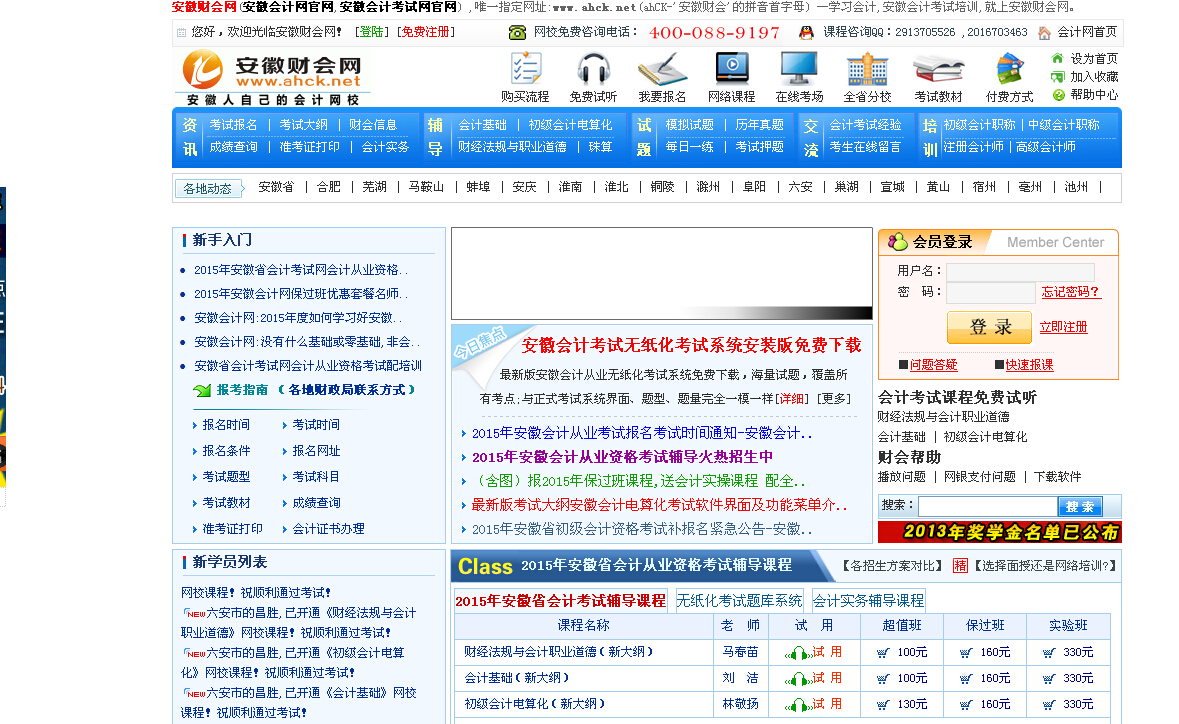Switch to the 会计实务辅导课程 tab
Viewport: 1179px width, 724px height.
pos(868,600)
